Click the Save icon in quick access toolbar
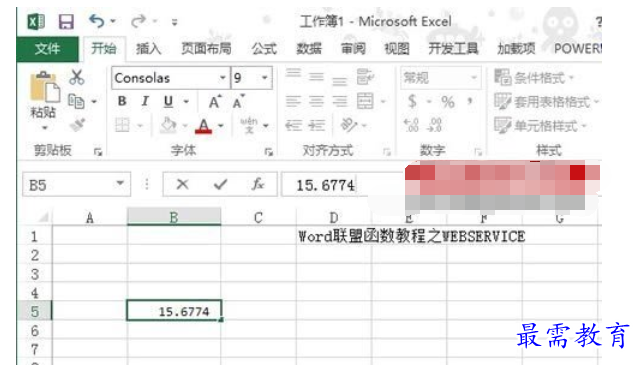Viewport: 638px width, 367px height. [x=66, y=22]
